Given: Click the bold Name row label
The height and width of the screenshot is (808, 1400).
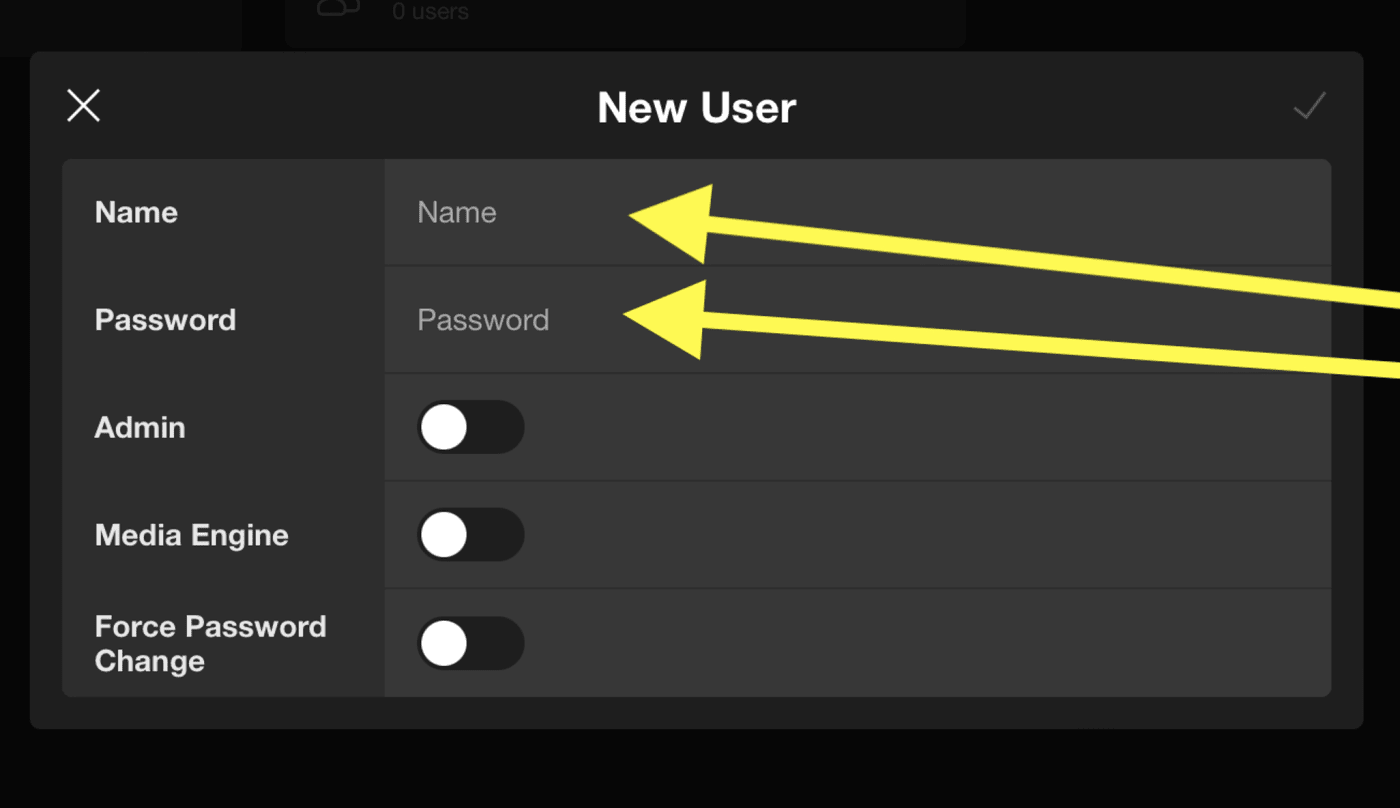Looking at the screenshot, I should pyautogui.click(x=136, y=212).
